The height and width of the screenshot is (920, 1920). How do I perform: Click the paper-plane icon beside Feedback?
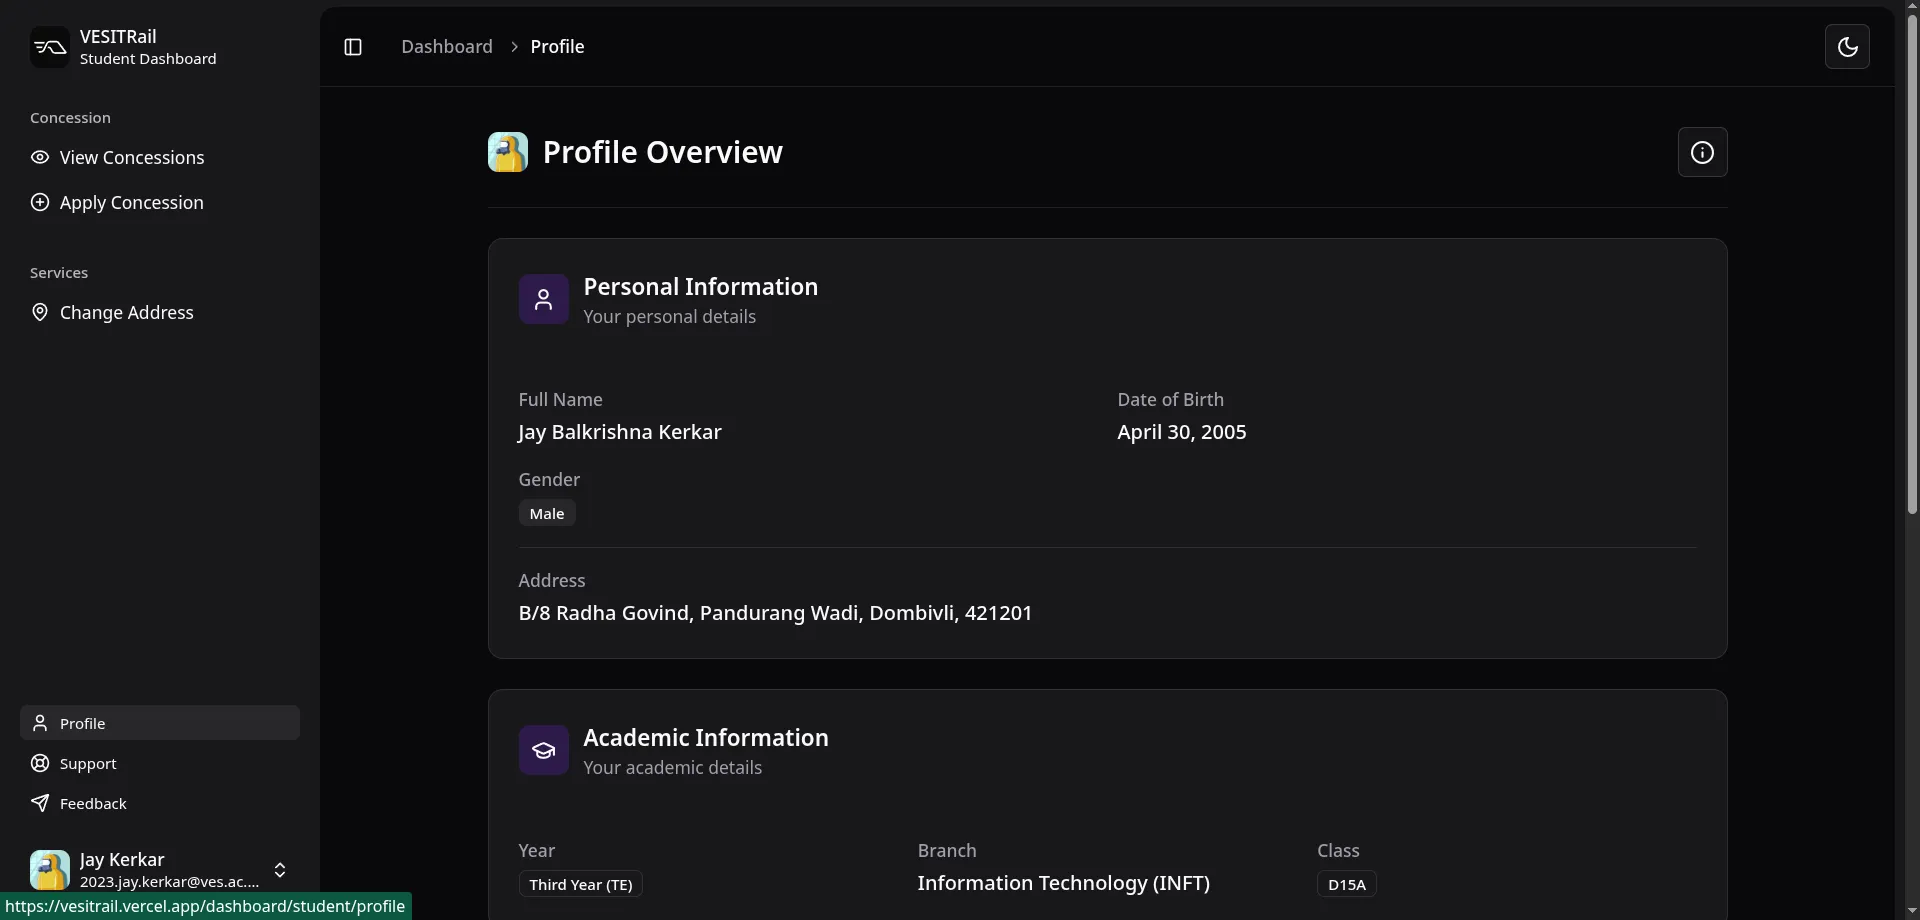pyautogui.click(x=38, y=803)
